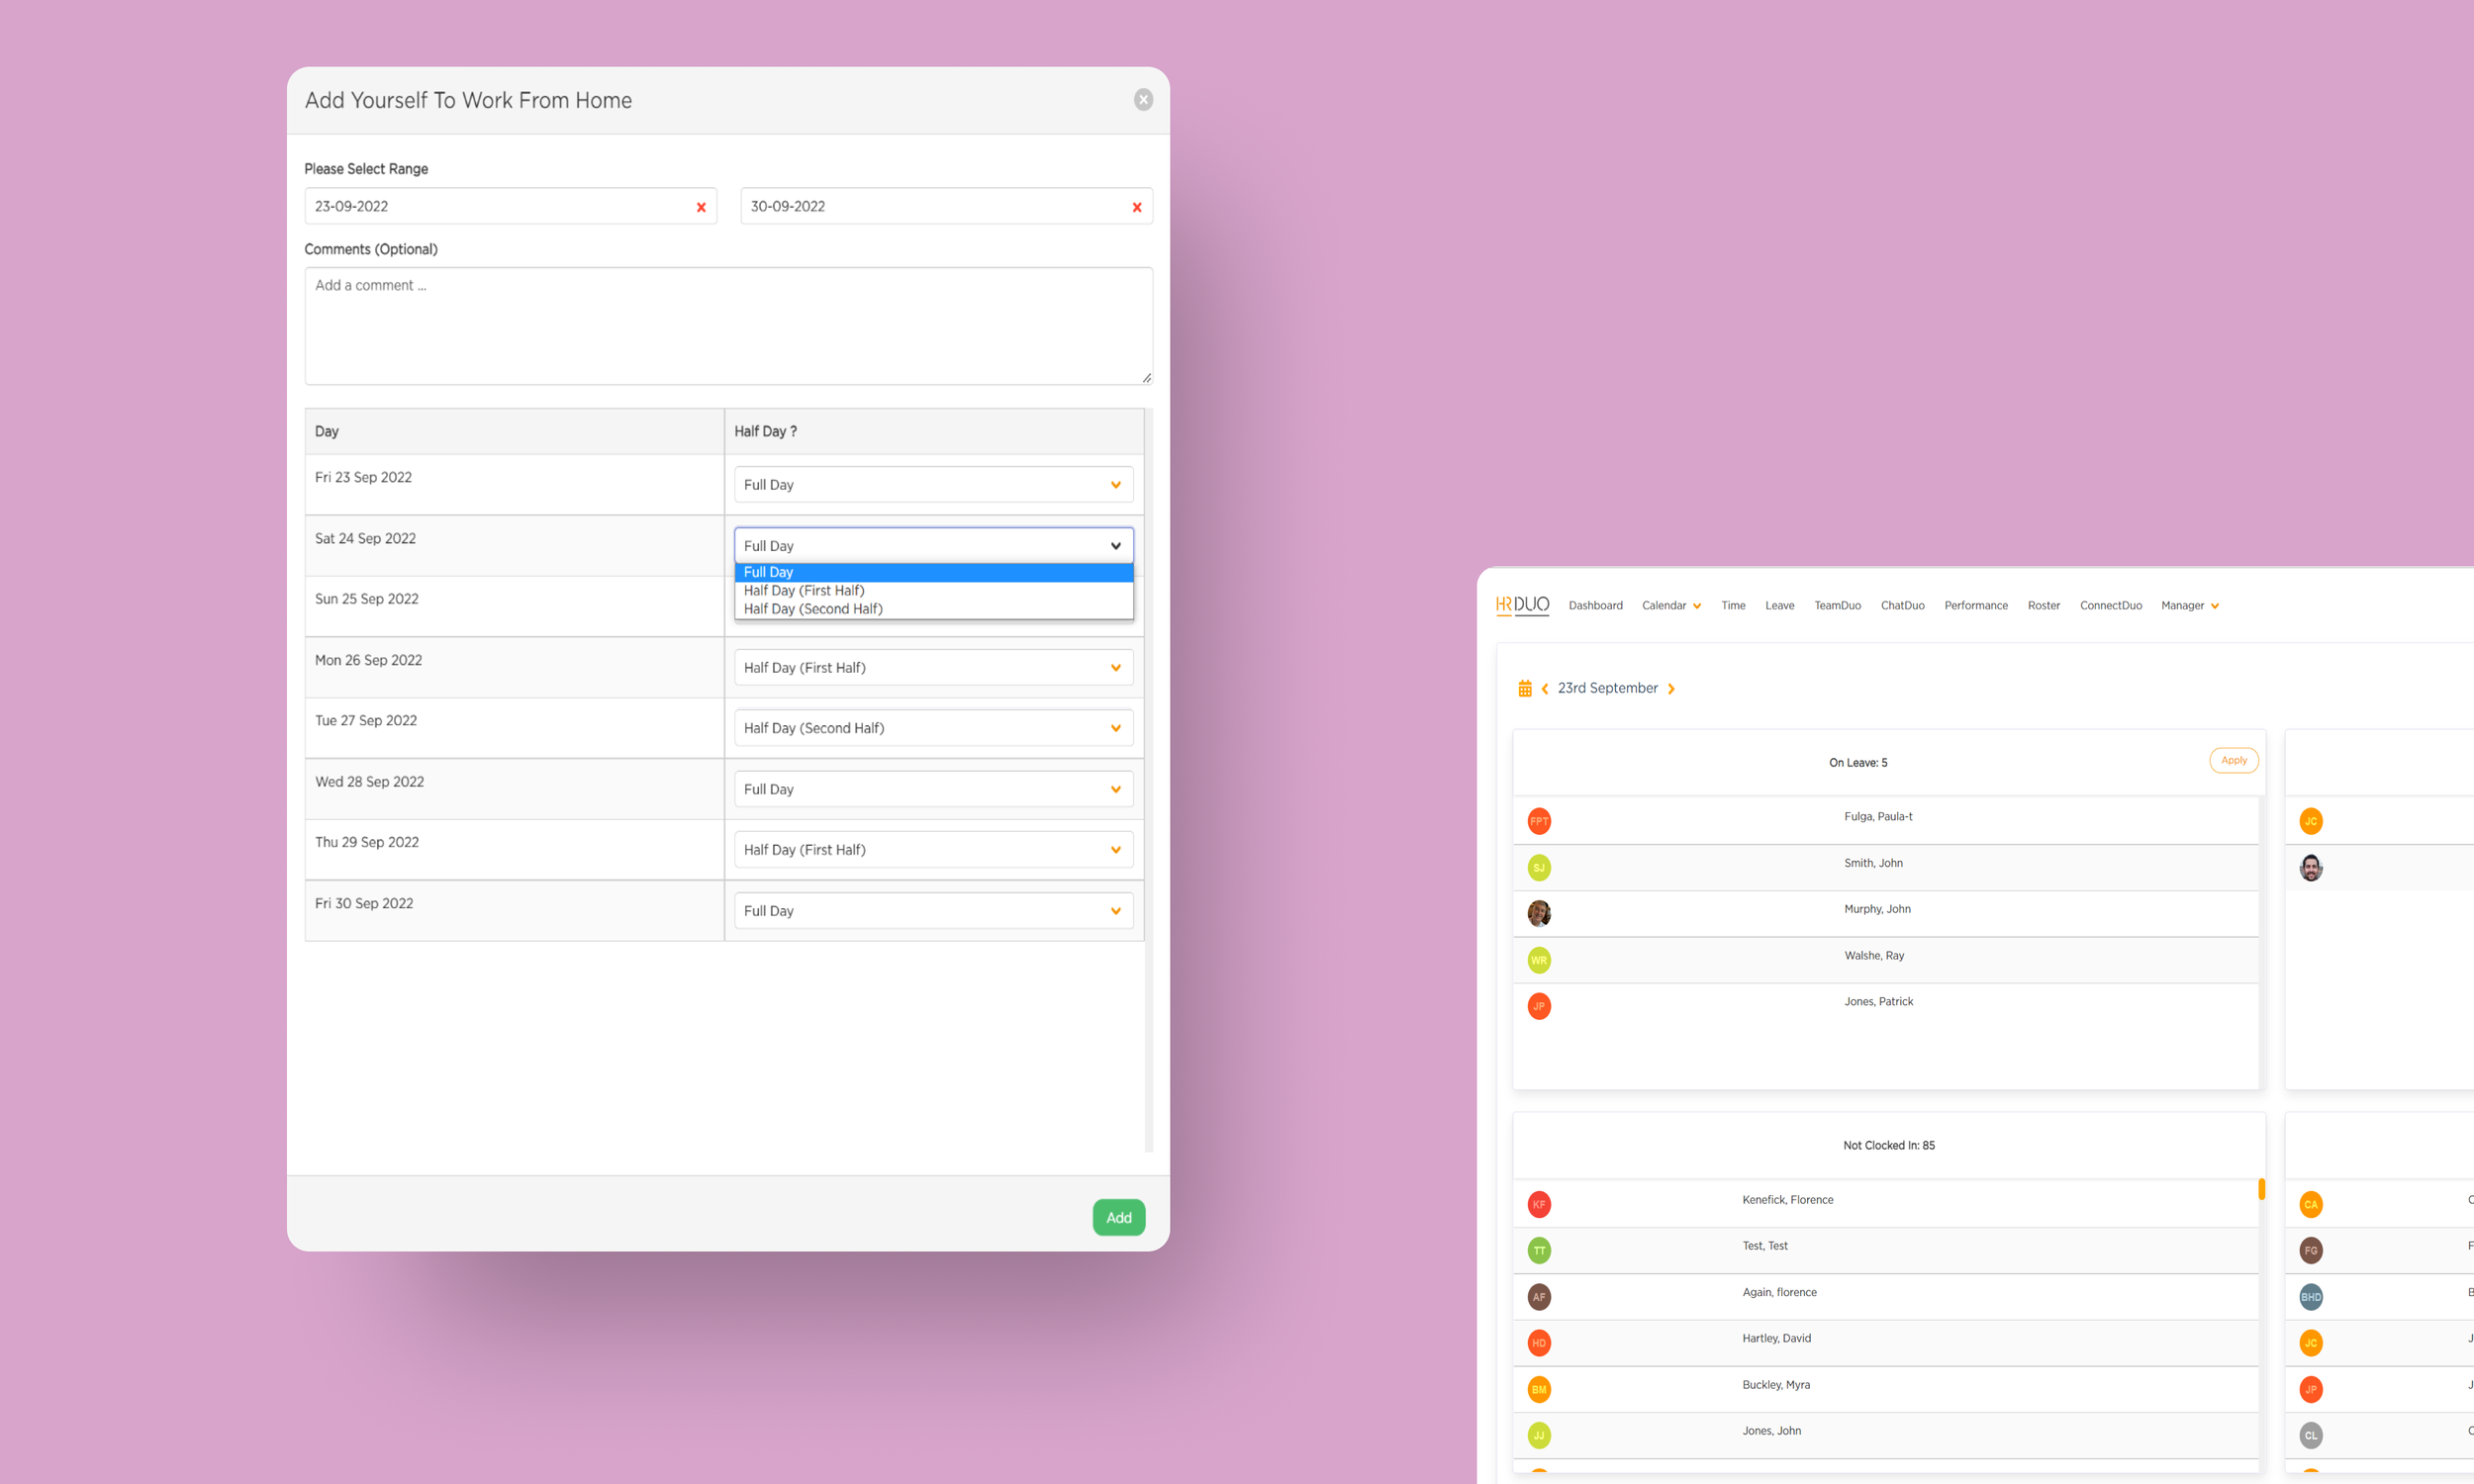Screen dimensions: 2474x1484
Task: Open the Wed 28 Sep half-day dropdown
Action: (x=933, y=789)
